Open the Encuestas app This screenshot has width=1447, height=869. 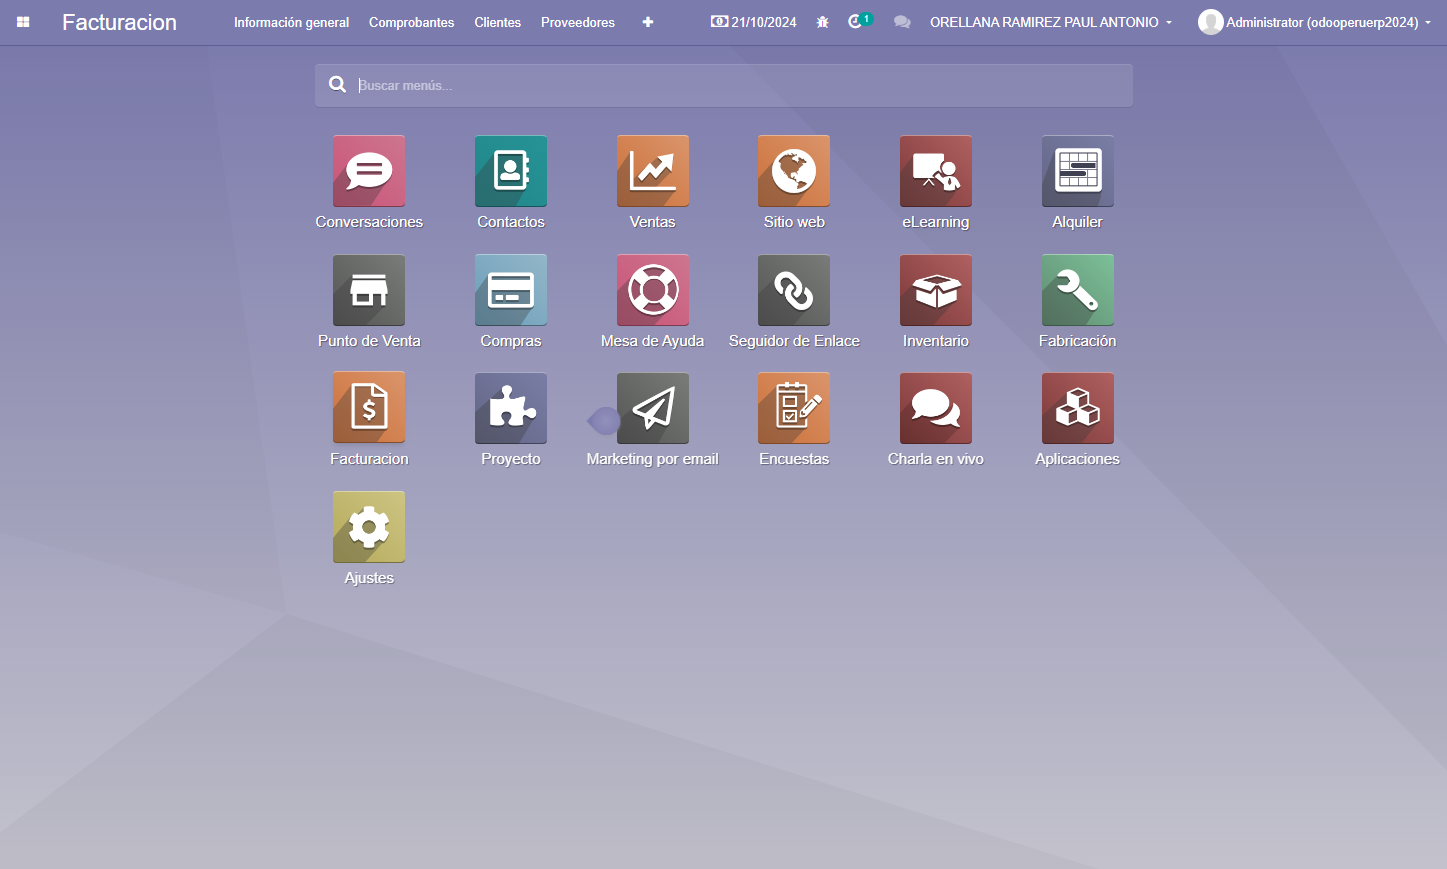(794, 408)
